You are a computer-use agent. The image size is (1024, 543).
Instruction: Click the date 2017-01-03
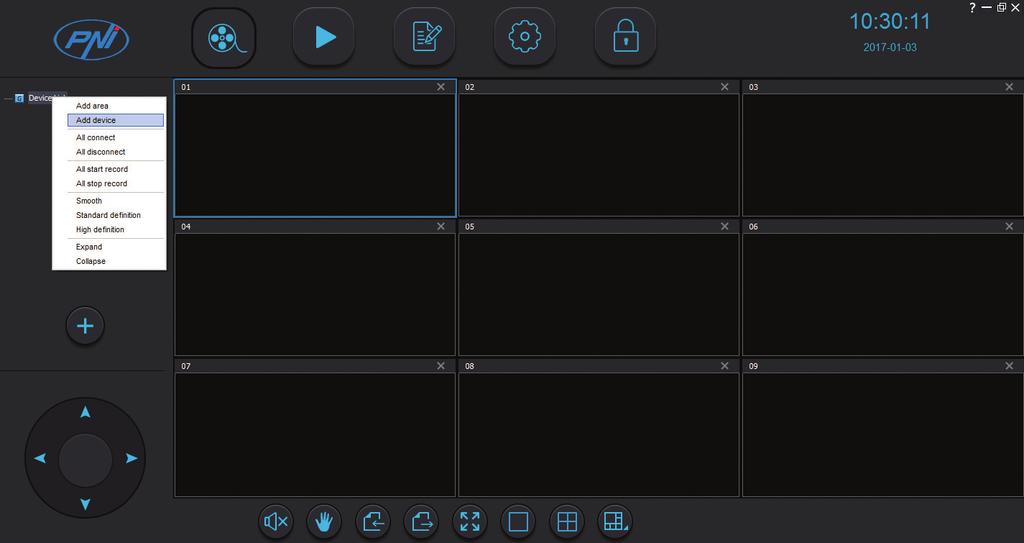(x=889, y=48)
